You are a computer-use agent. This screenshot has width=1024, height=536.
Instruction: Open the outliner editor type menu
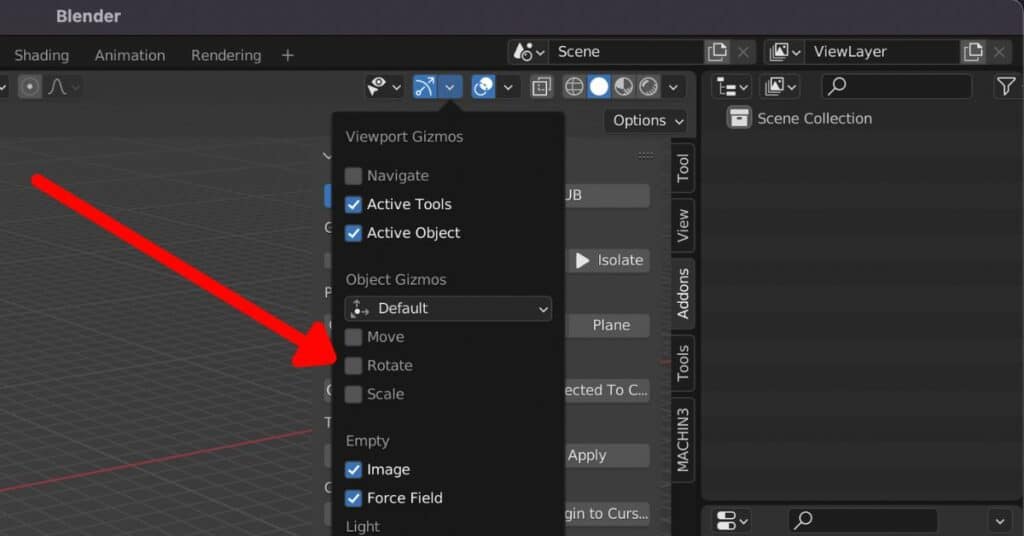tap(732, 87)
